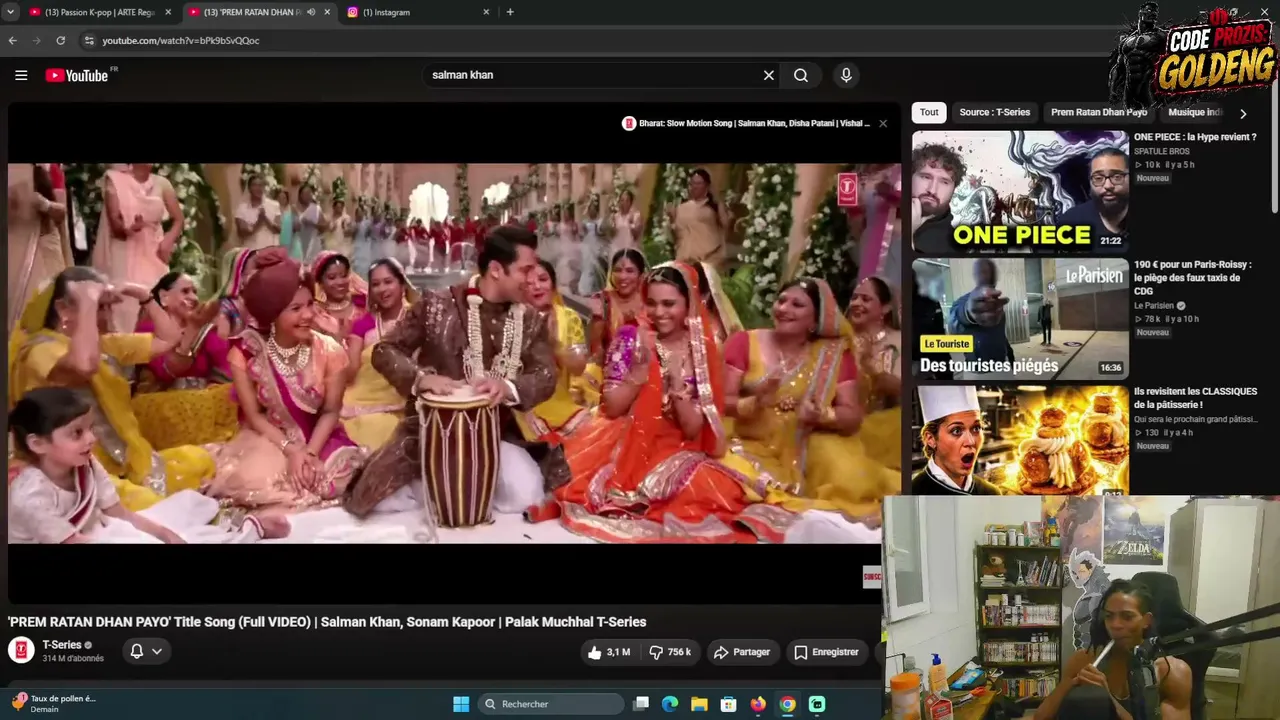The width and height of the screenshot is (1280, 720).
Task: Visit the Le Parisien channel name
Action: (x=1154, y=305)
